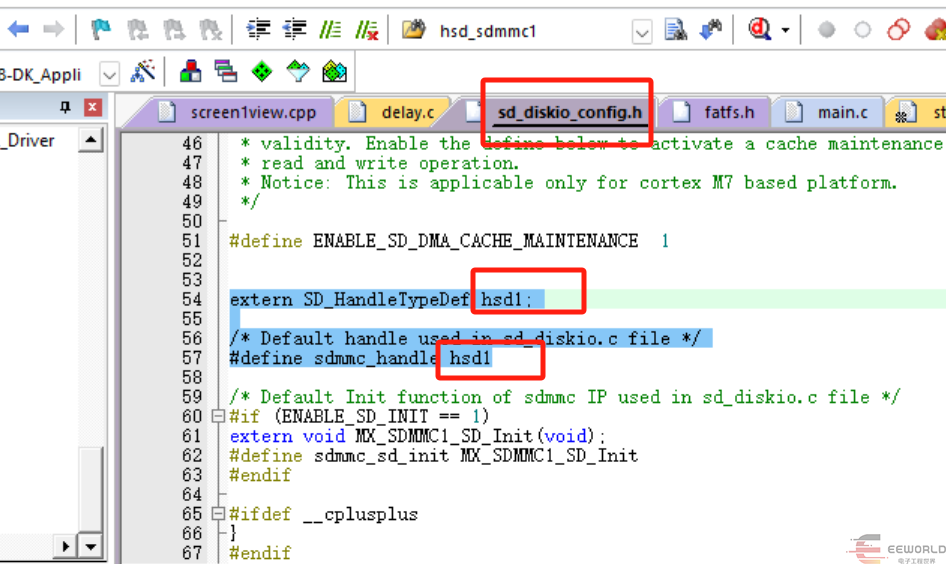Launch the Pack Installer
This screenshot has width=946, height=564.
[x=334, y=72]
